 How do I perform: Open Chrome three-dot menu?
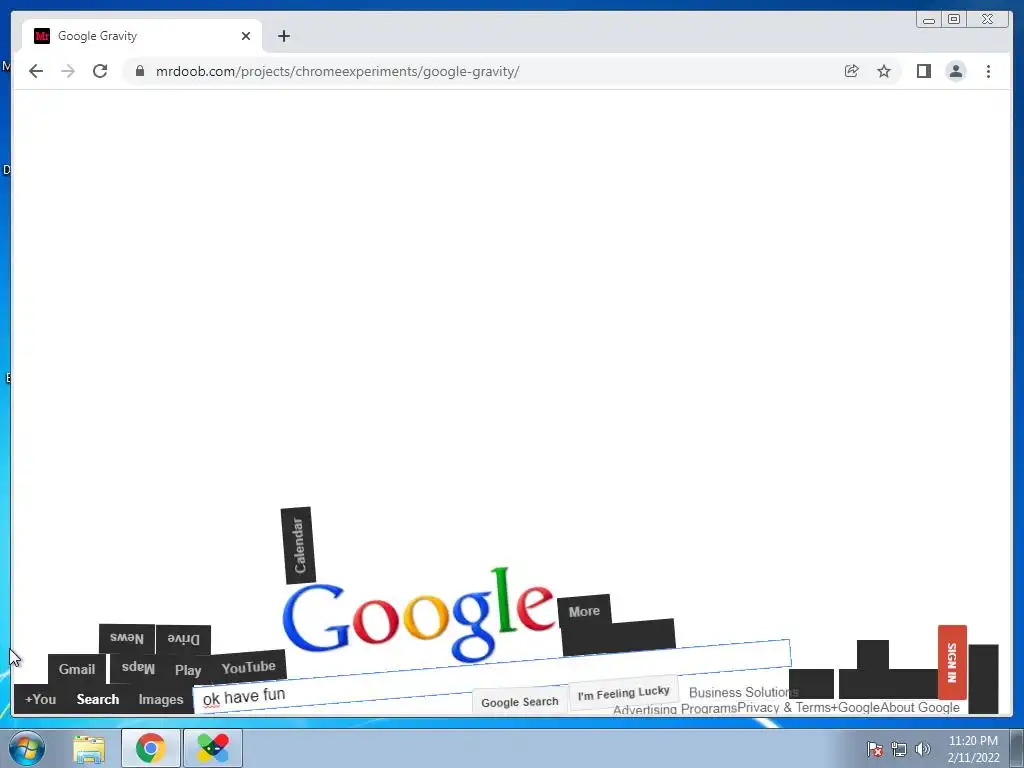[988, 71]
